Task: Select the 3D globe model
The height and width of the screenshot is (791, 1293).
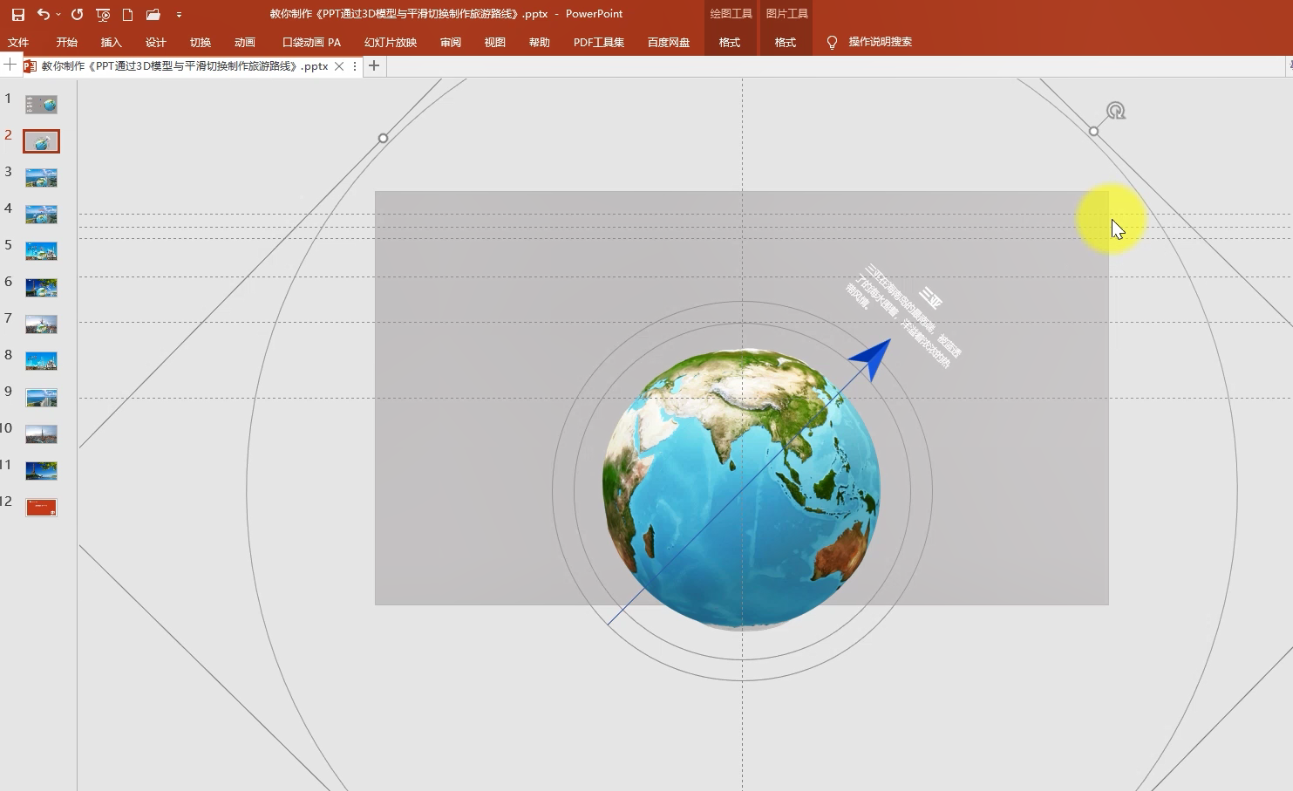Action: click(741, 489)
